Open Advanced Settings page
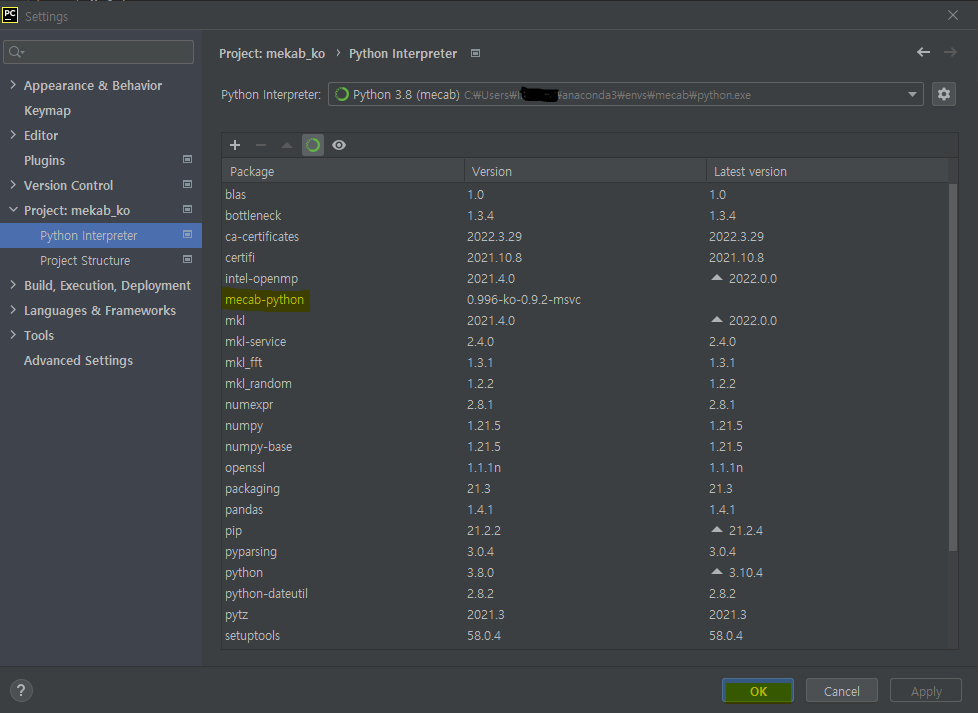978x713 pixels. pyautogui.click(x=79, y=361)
